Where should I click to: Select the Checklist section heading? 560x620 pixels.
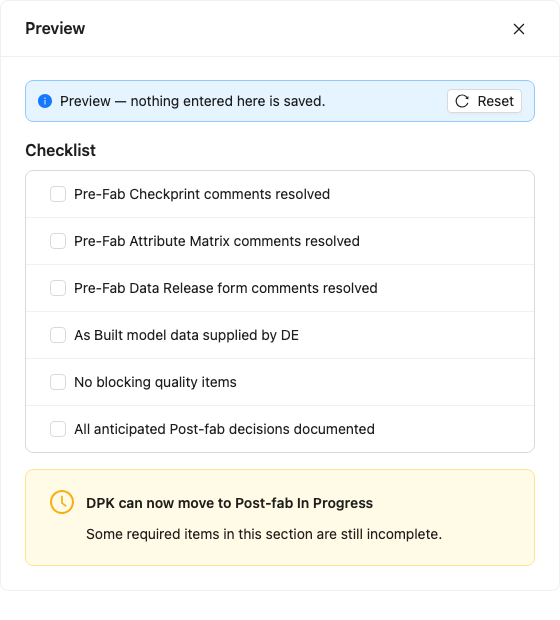(x=61, y=150)
